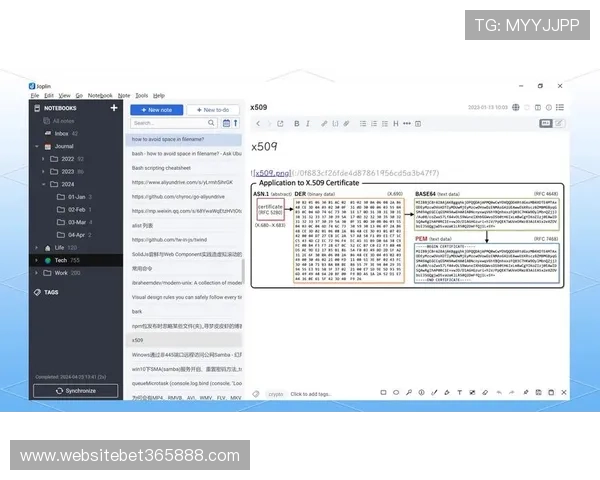Click the toggle sort order field calendar icon

tap(226, 123)
